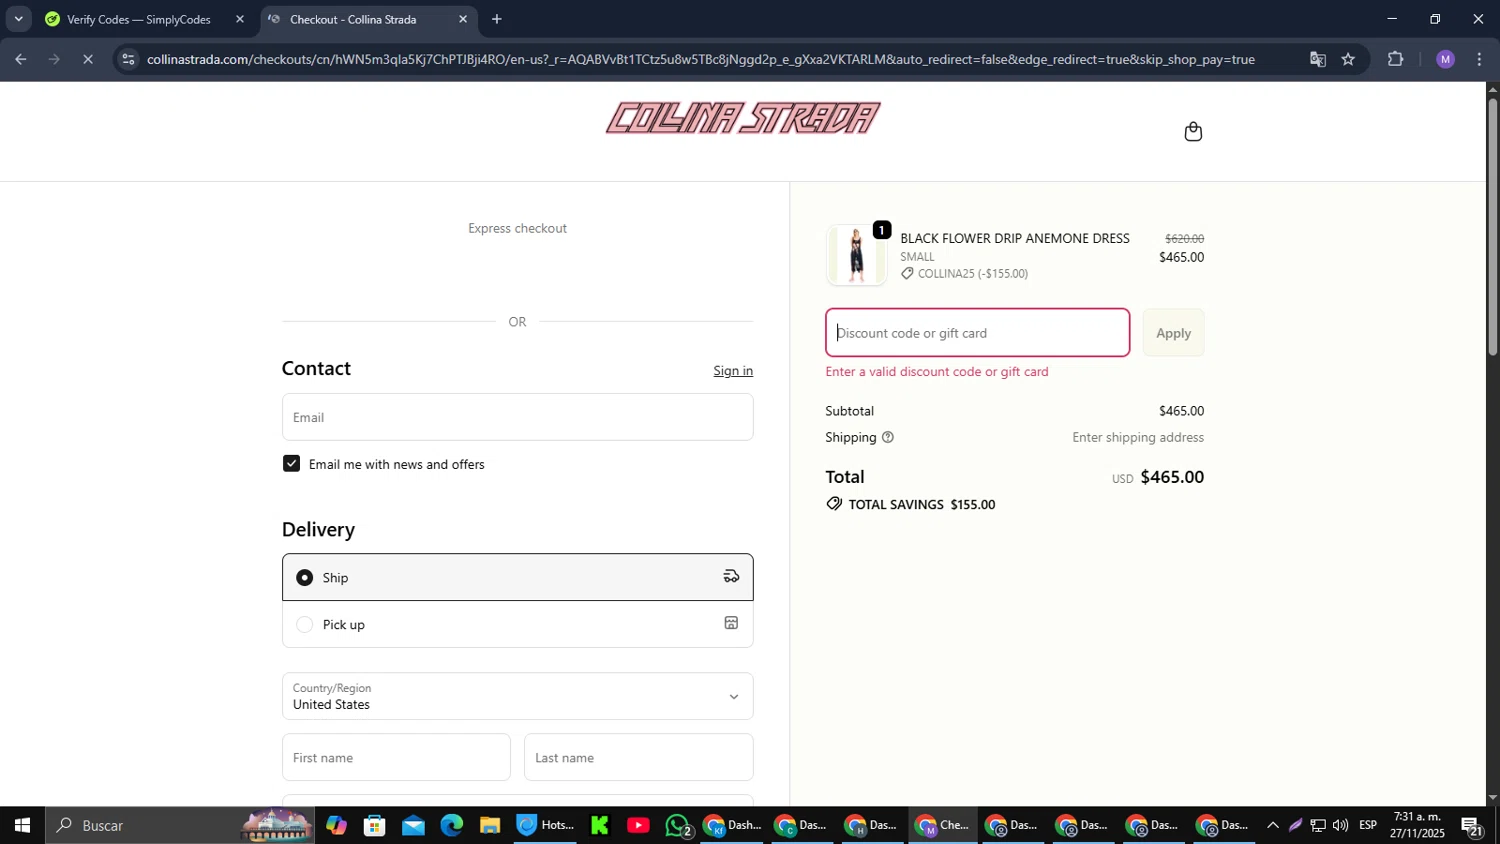
Task: Click the Enter shipping address text
Action: tap(1138, 437)
